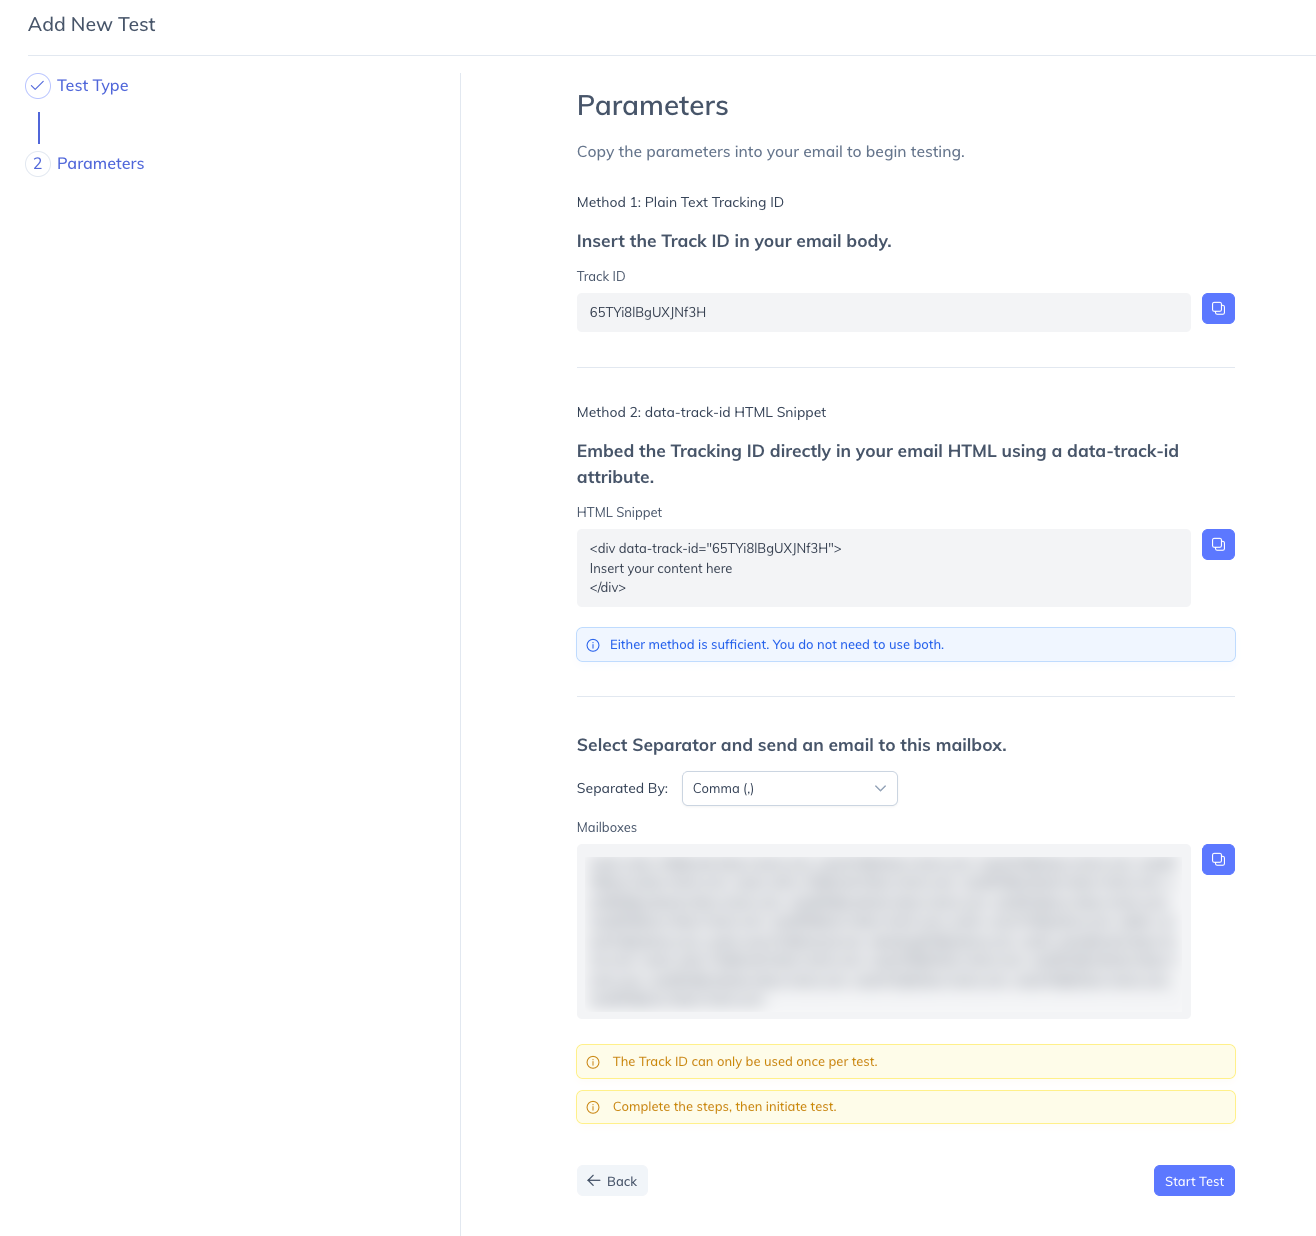
Task: Click the Test Type checkmark step icon
Action: pos(38,86)
